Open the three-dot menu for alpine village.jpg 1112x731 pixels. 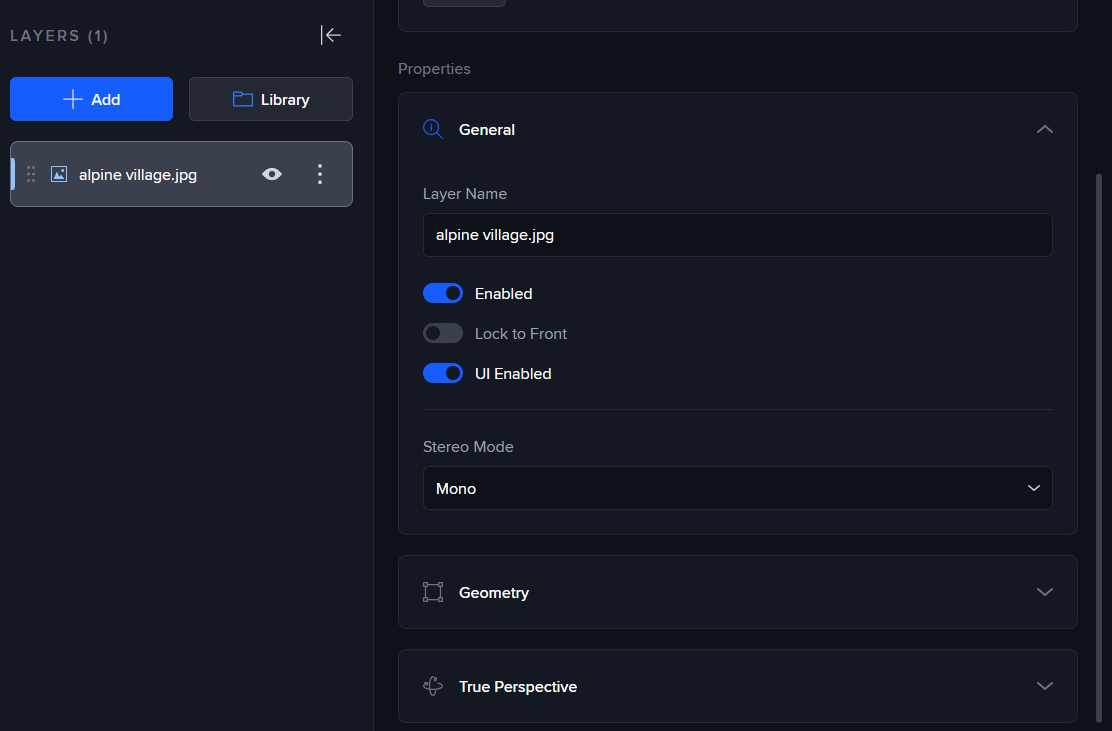[x=320, y=174]
